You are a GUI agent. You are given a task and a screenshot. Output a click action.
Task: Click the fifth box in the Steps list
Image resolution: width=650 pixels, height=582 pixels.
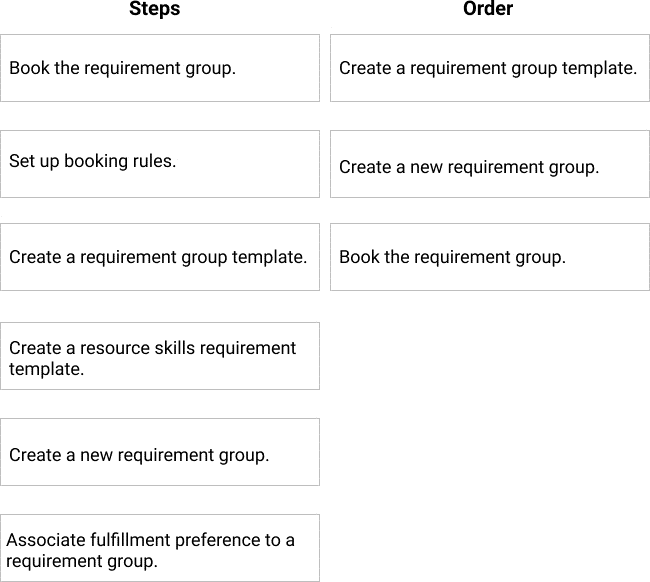tap(160, 452)
